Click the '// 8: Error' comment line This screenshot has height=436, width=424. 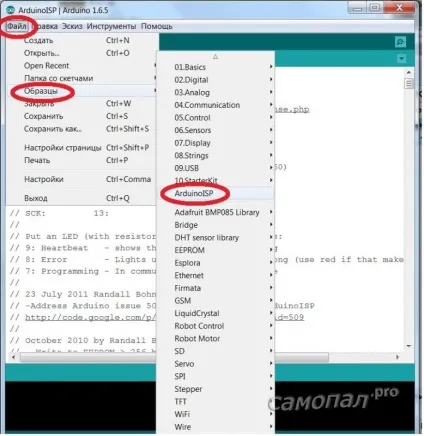(83, 259)
